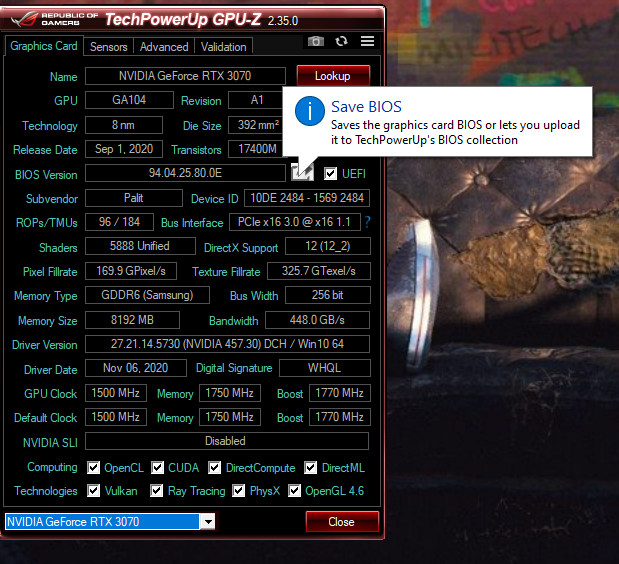Click the Bus Width field 256 bit
This screenshot has width=619, height=564.
pyautogui.click(x=328, y=295)
